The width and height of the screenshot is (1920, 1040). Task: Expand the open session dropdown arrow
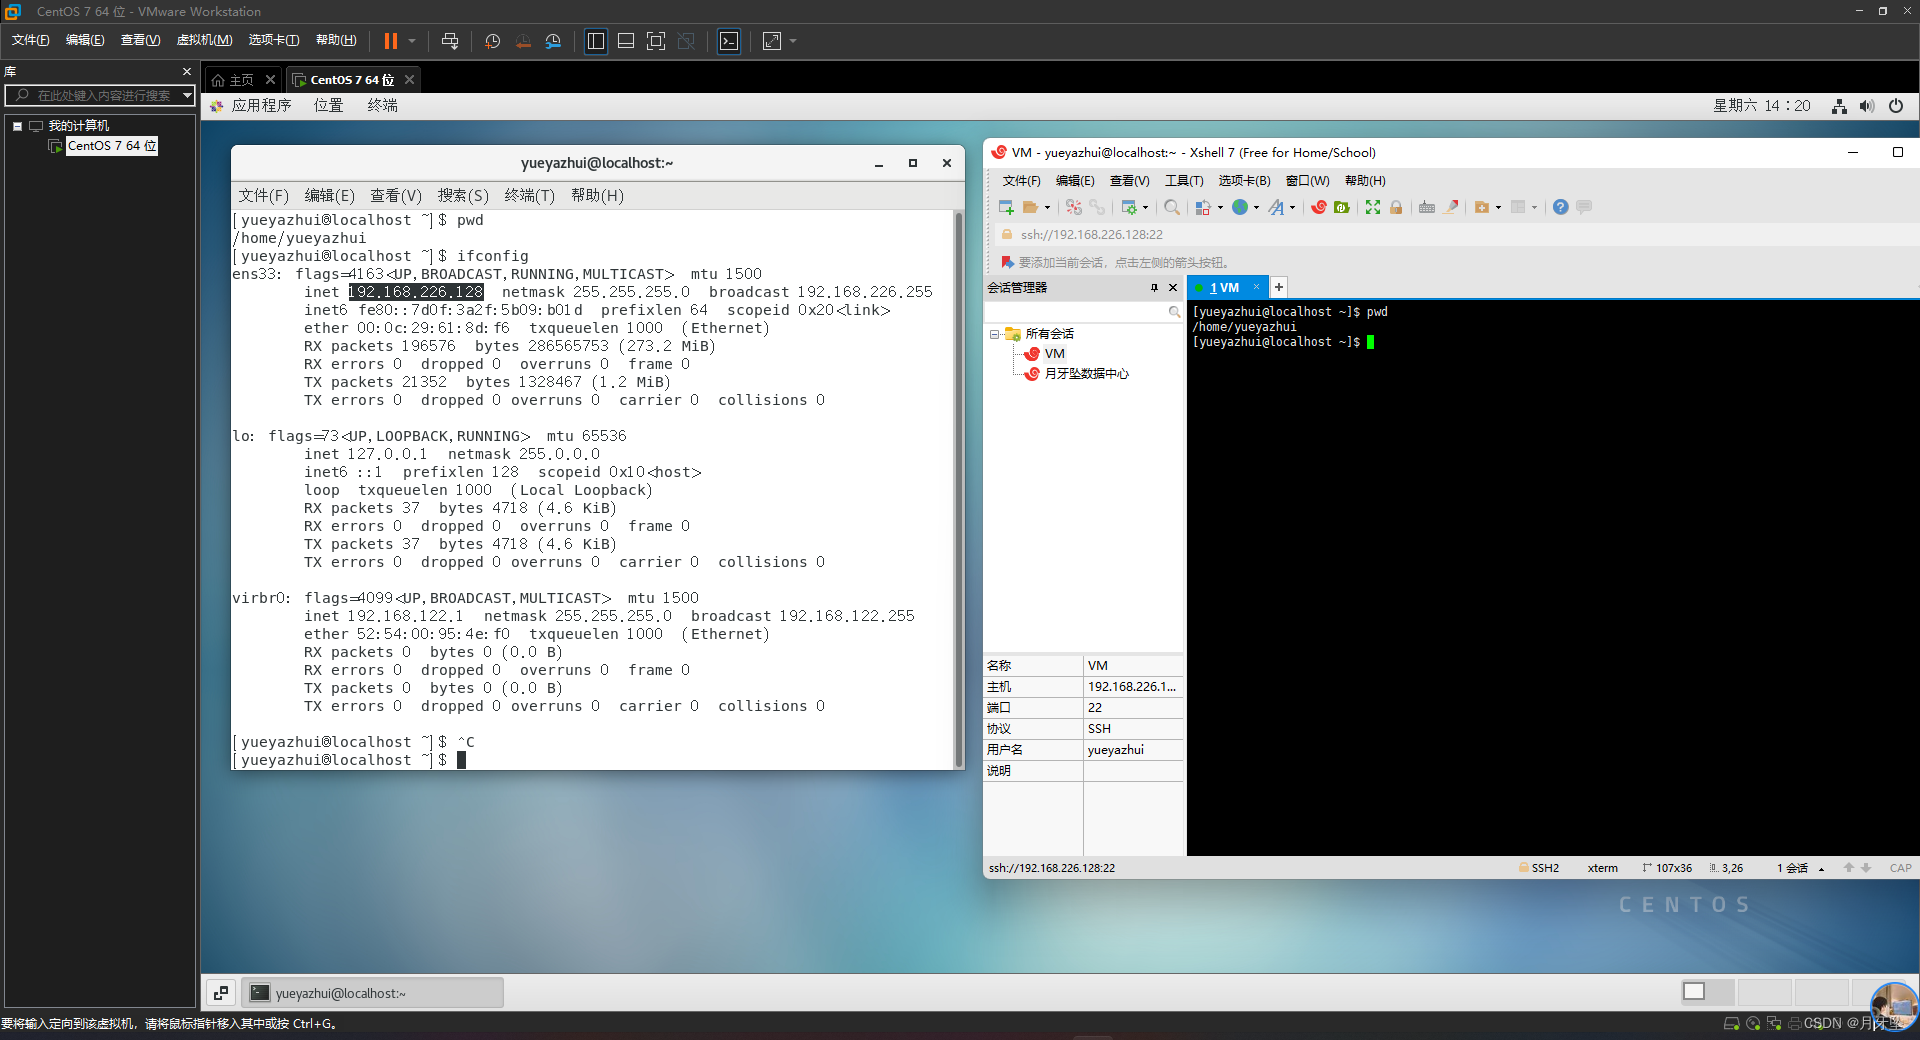click(1047, 208)
